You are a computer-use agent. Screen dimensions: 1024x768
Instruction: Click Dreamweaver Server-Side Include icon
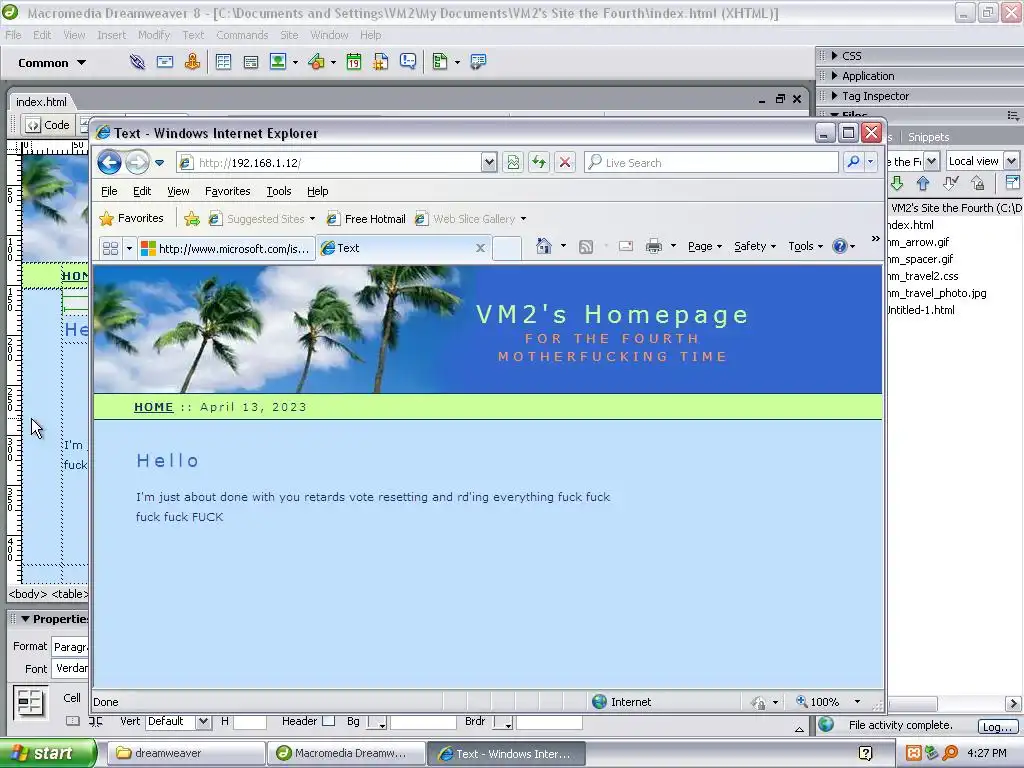pyautogui.click(x=381, y=62)
